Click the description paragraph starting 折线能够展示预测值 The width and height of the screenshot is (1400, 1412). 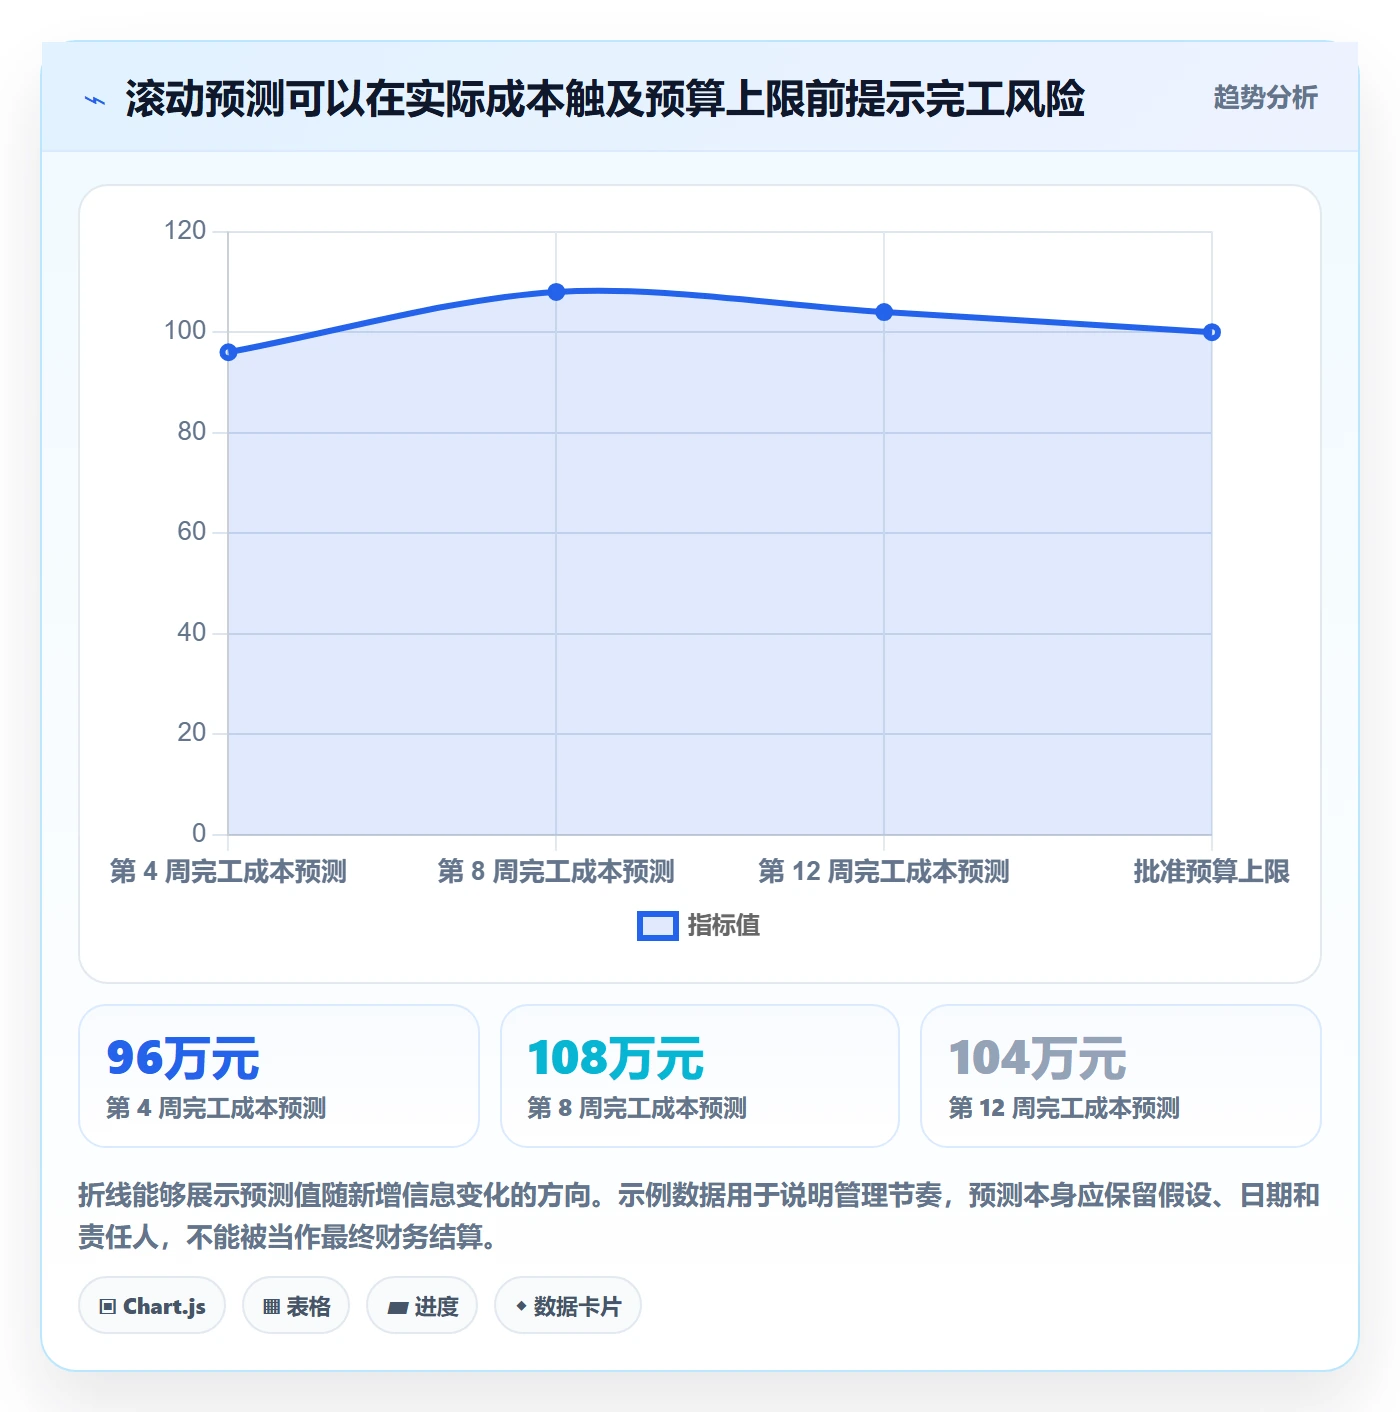click(x=700, y=1216)
